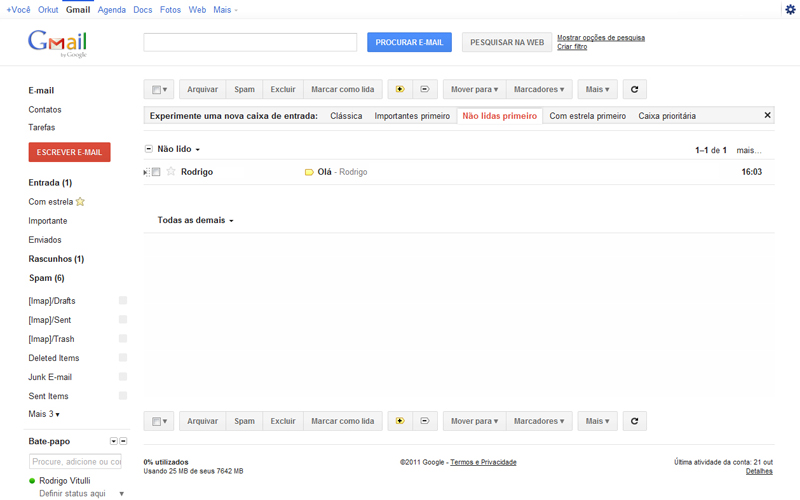Viewport: 800px width, 500px height.
Task: Open Mostrar opções de pesquisa link
Action: tap(601, 38)
